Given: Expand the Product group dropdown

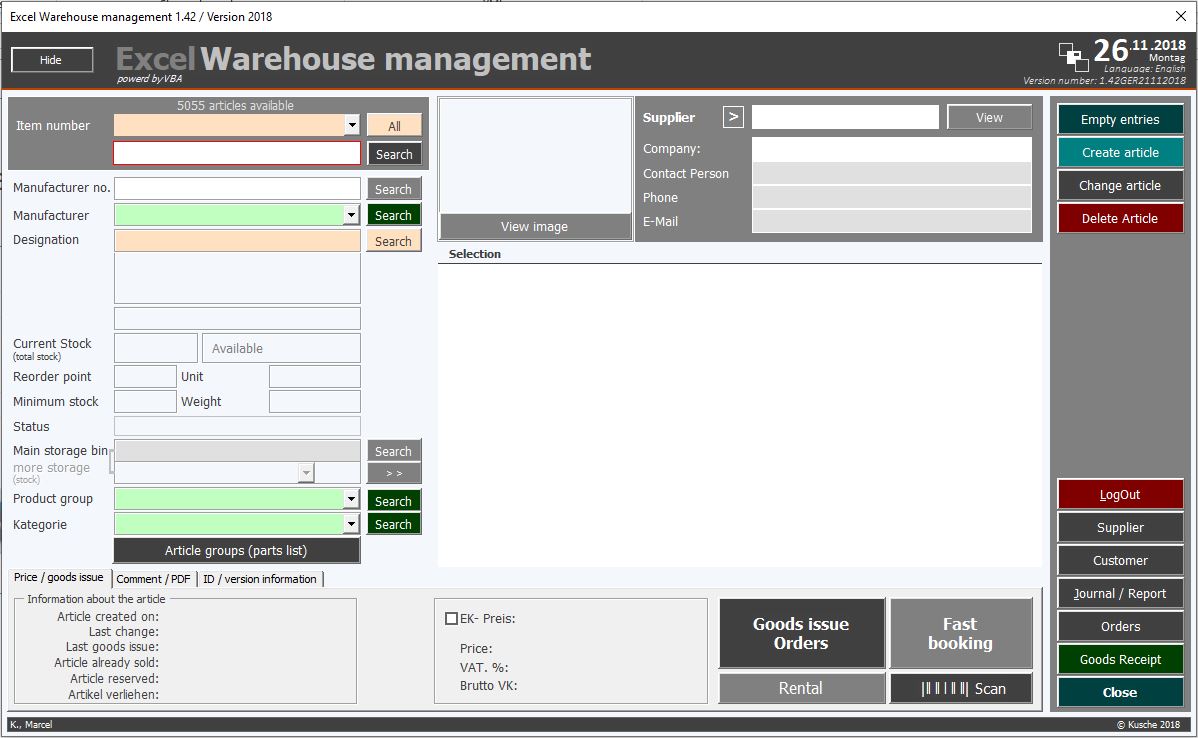Looking at the screenshot, I should [352, 498].
